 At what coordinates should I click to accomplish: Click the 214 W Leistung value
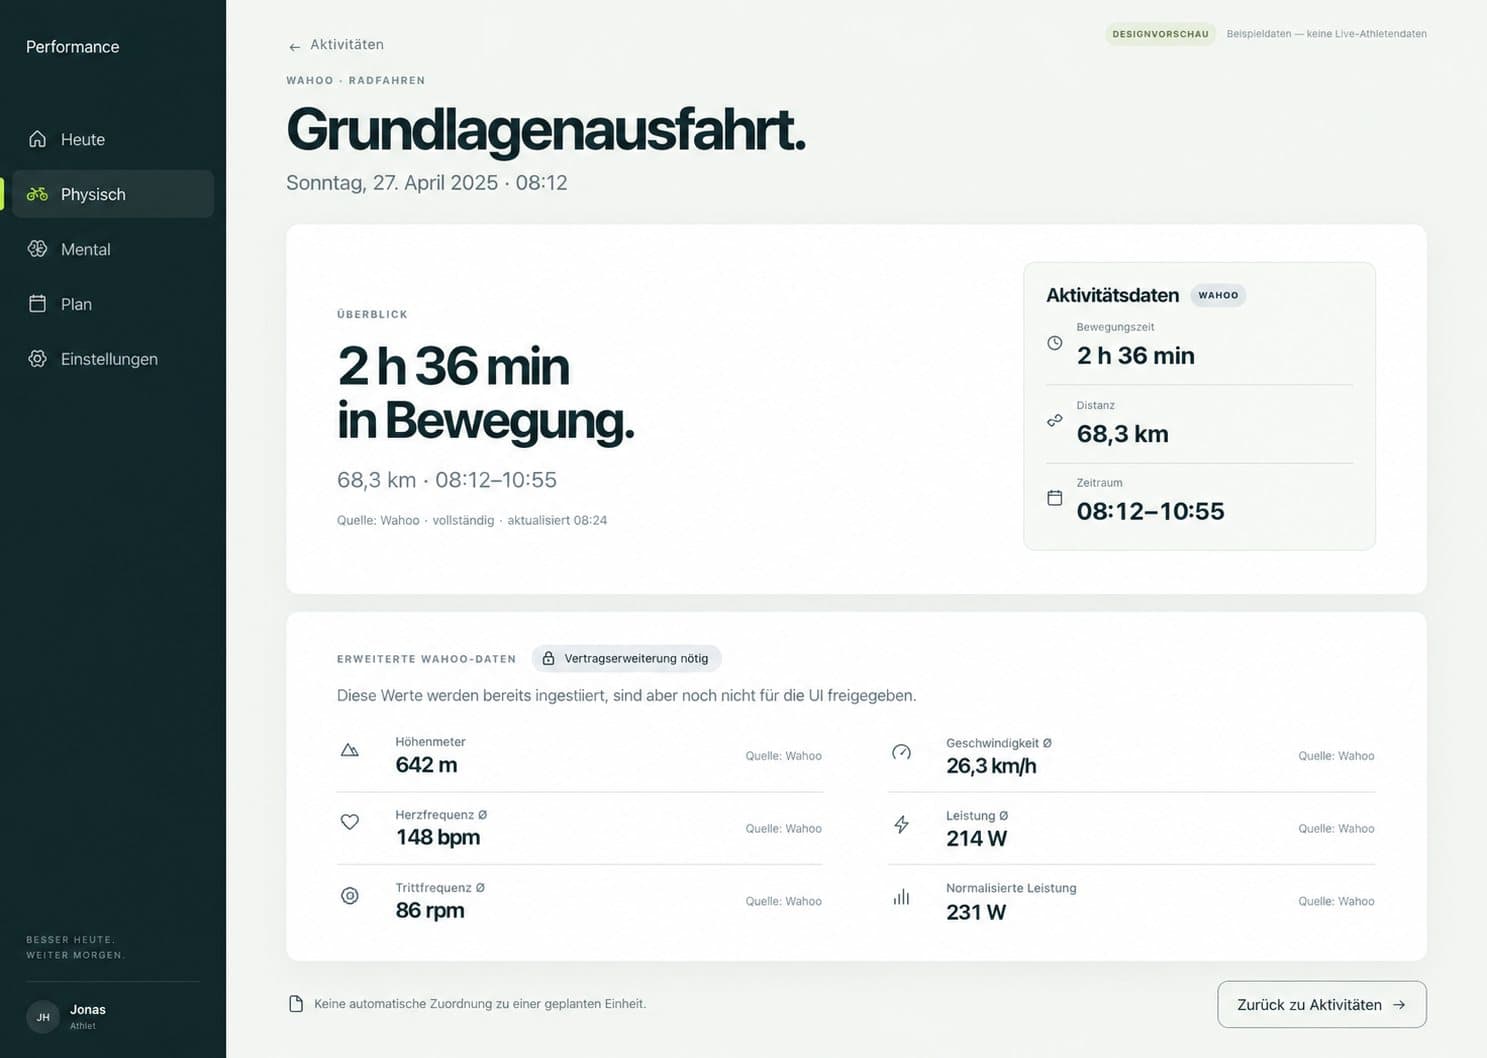pyautogui.click(x=976, y=839)
